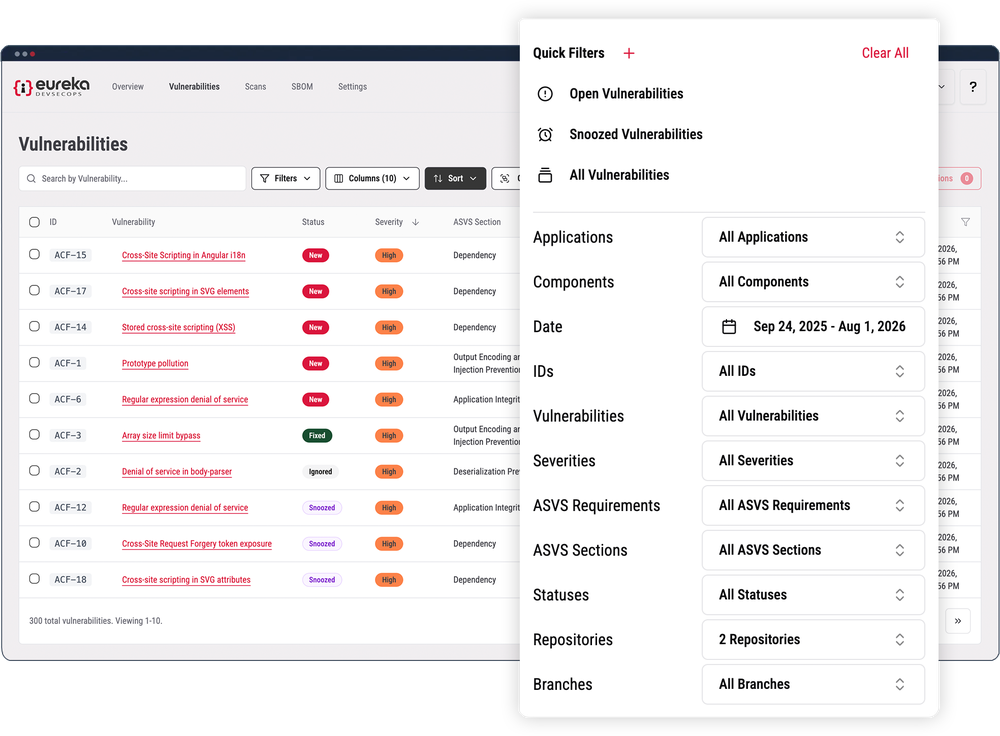
Task: Open the Sort dropdown
Action: pos(455,179)
